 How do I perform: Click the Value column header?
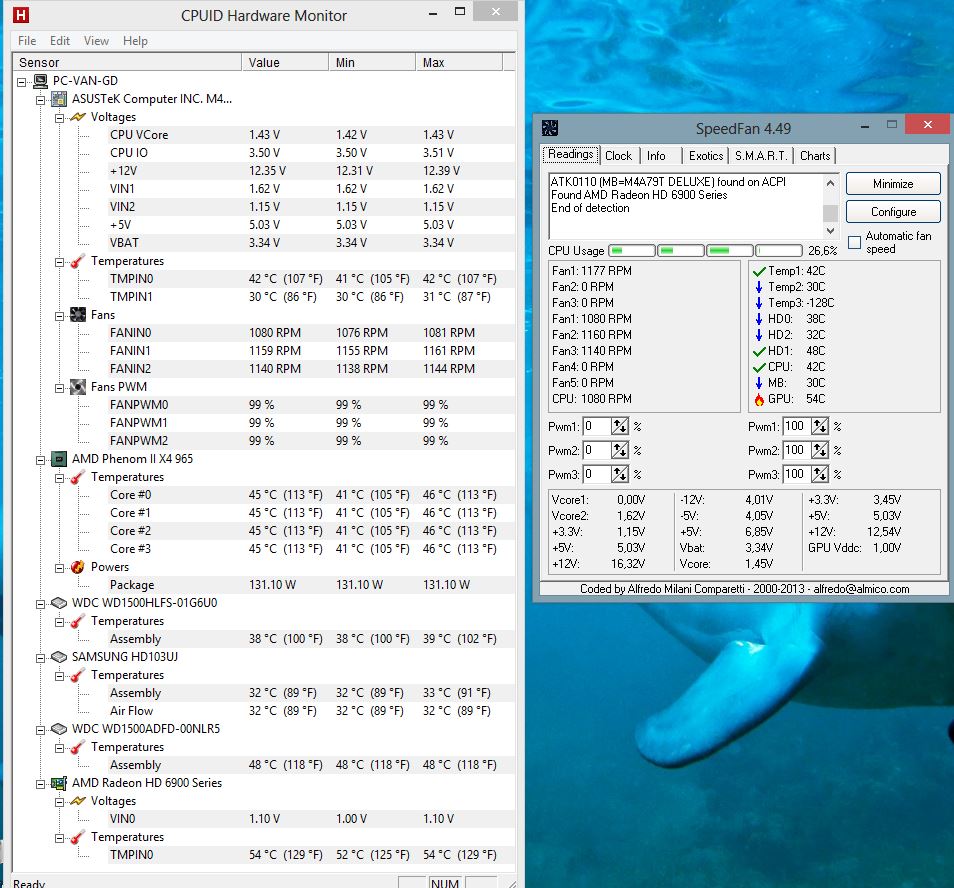285,62
